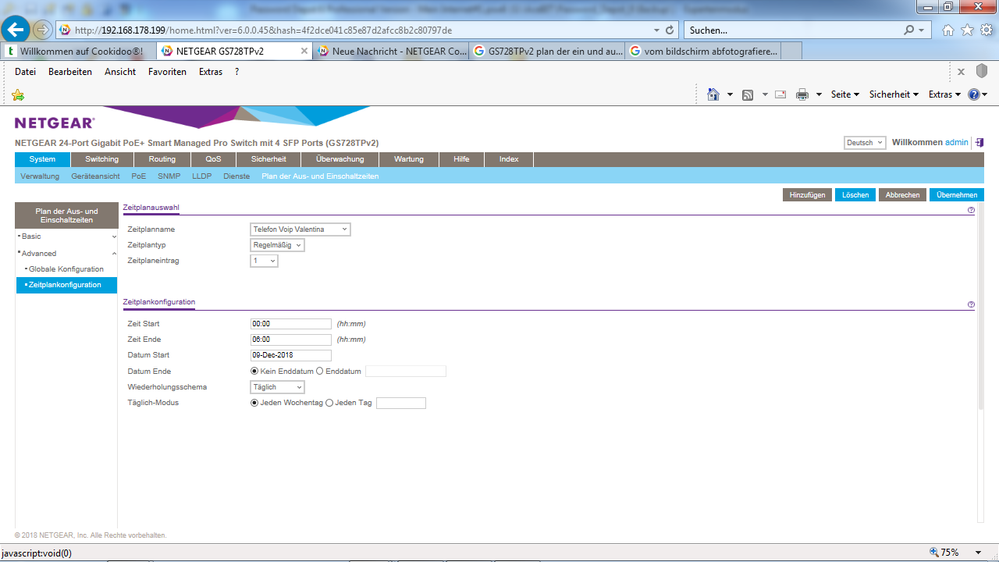Open Bearbeiten menu

70,72
